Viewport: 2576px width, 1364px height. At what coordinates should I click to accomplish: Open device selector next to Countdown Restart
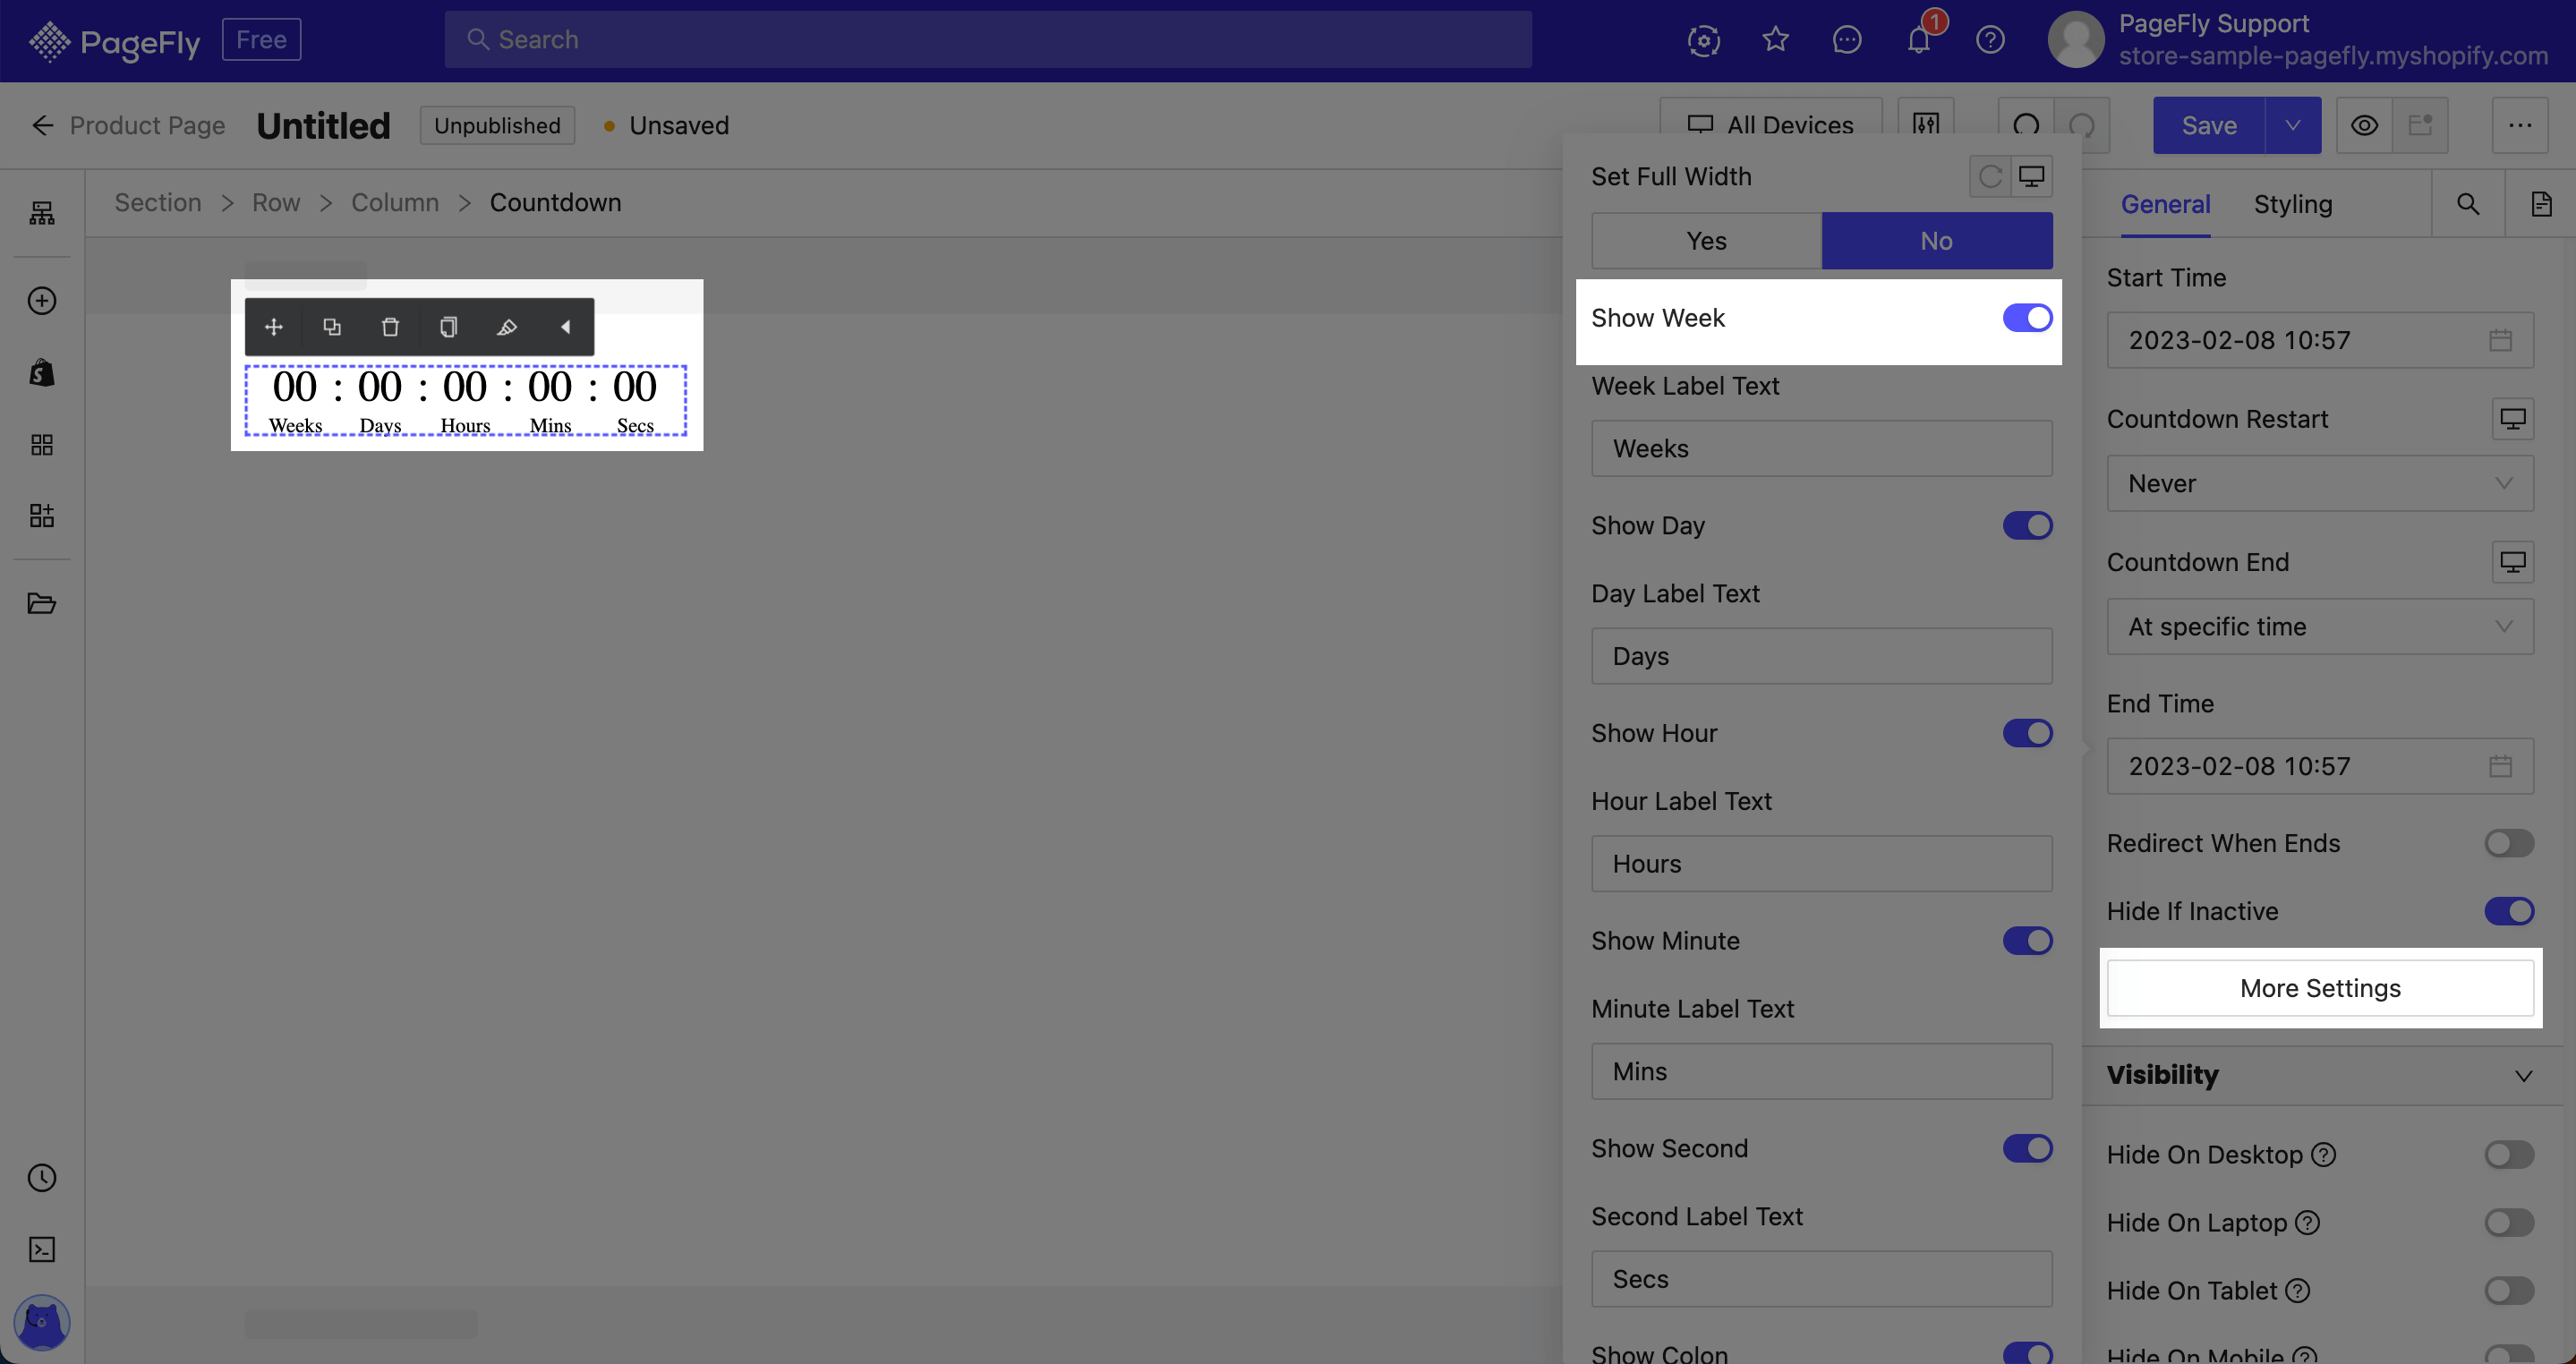click(2512, 419)
